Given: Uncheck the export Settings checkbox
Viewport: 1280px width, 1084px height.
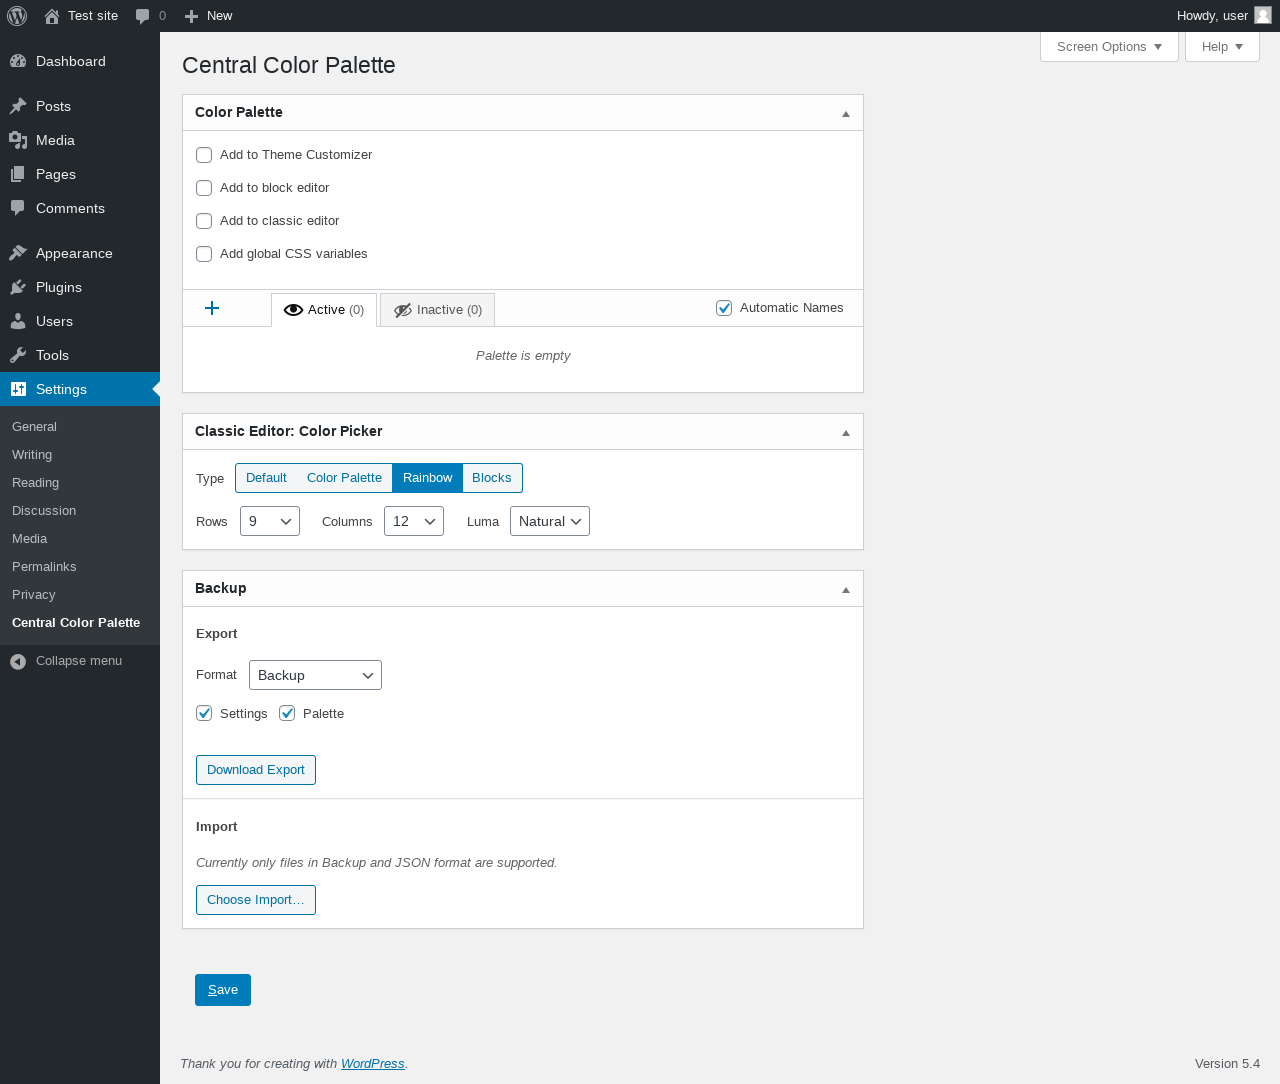Looking at the screenshot, I should (x=204, y=713).
